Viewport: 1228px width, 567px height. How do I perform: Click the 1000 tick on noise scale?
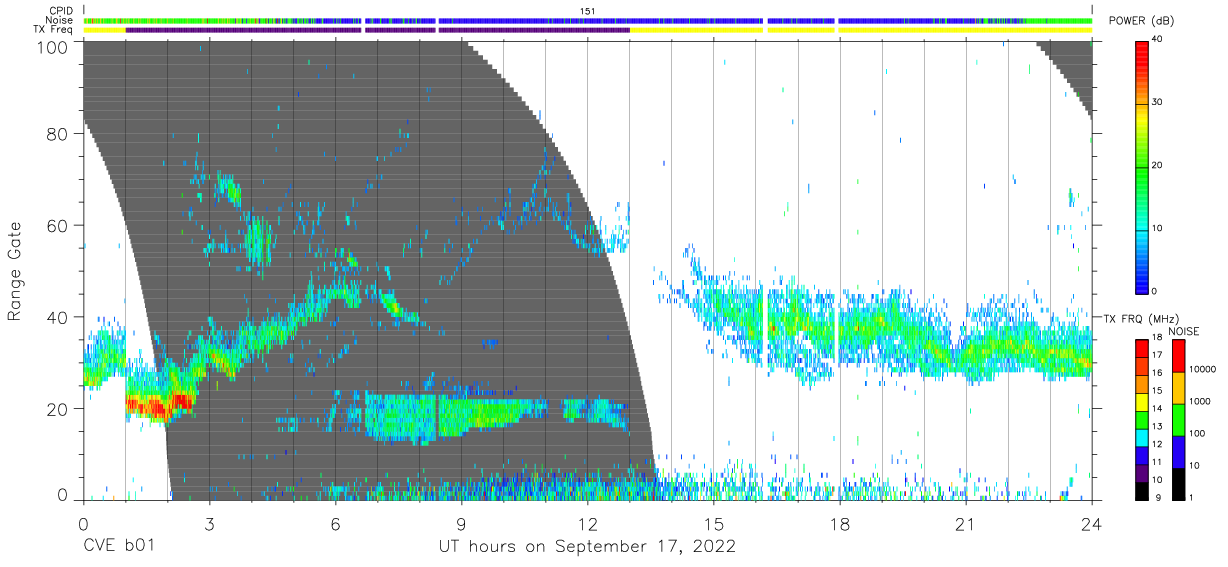pos(1198,401)
